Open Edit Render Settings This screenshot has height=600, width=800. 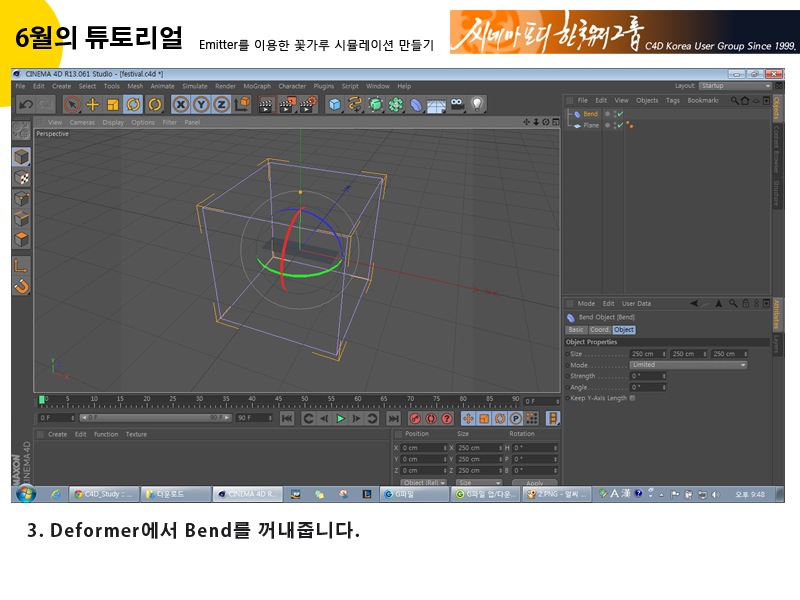(x=308, y=105)
